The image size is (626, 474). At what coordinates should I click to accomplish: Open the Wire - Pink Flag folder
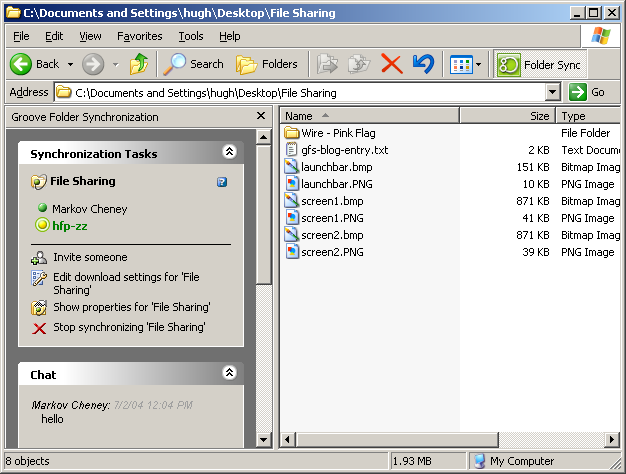(338, 133)
